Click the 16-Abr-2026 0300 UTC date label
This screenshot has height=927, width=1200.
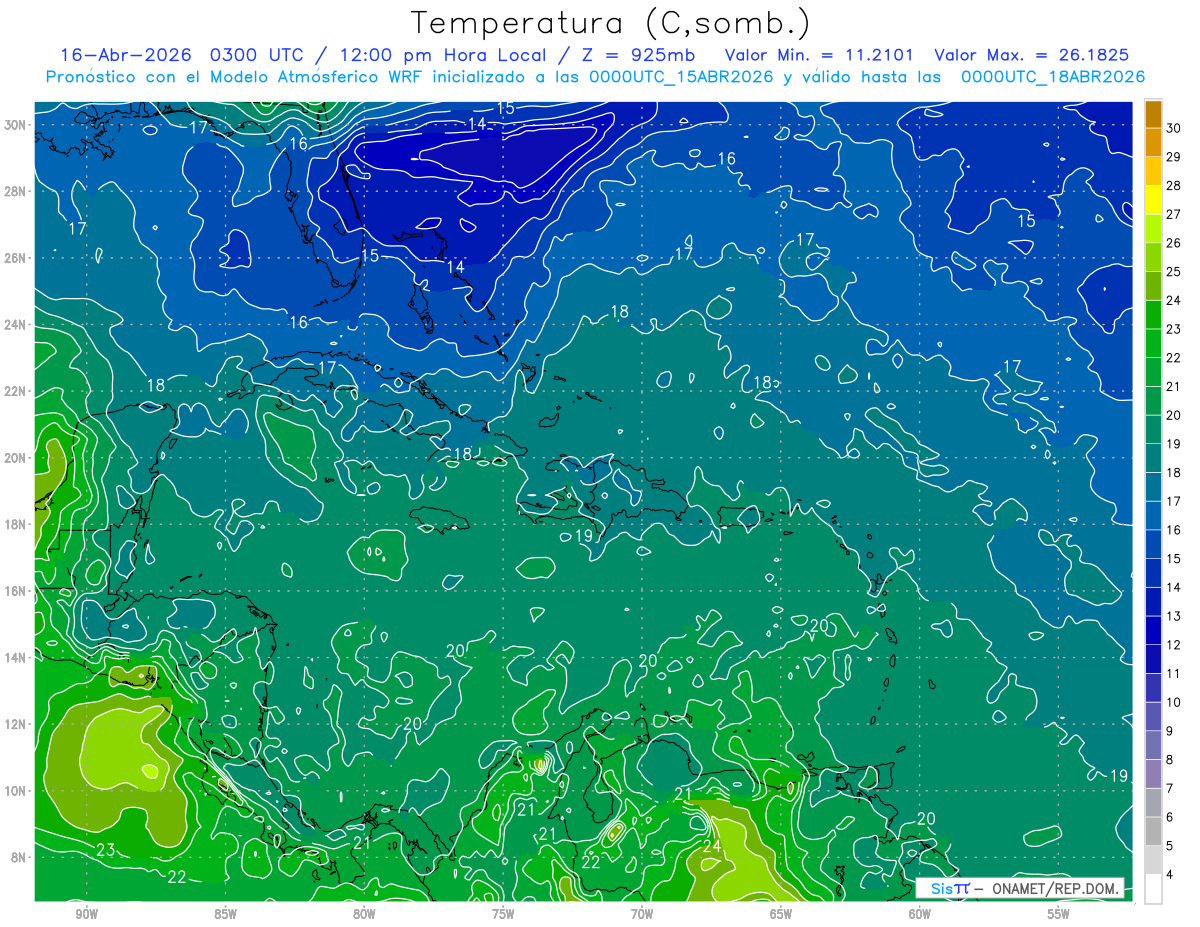158,55
